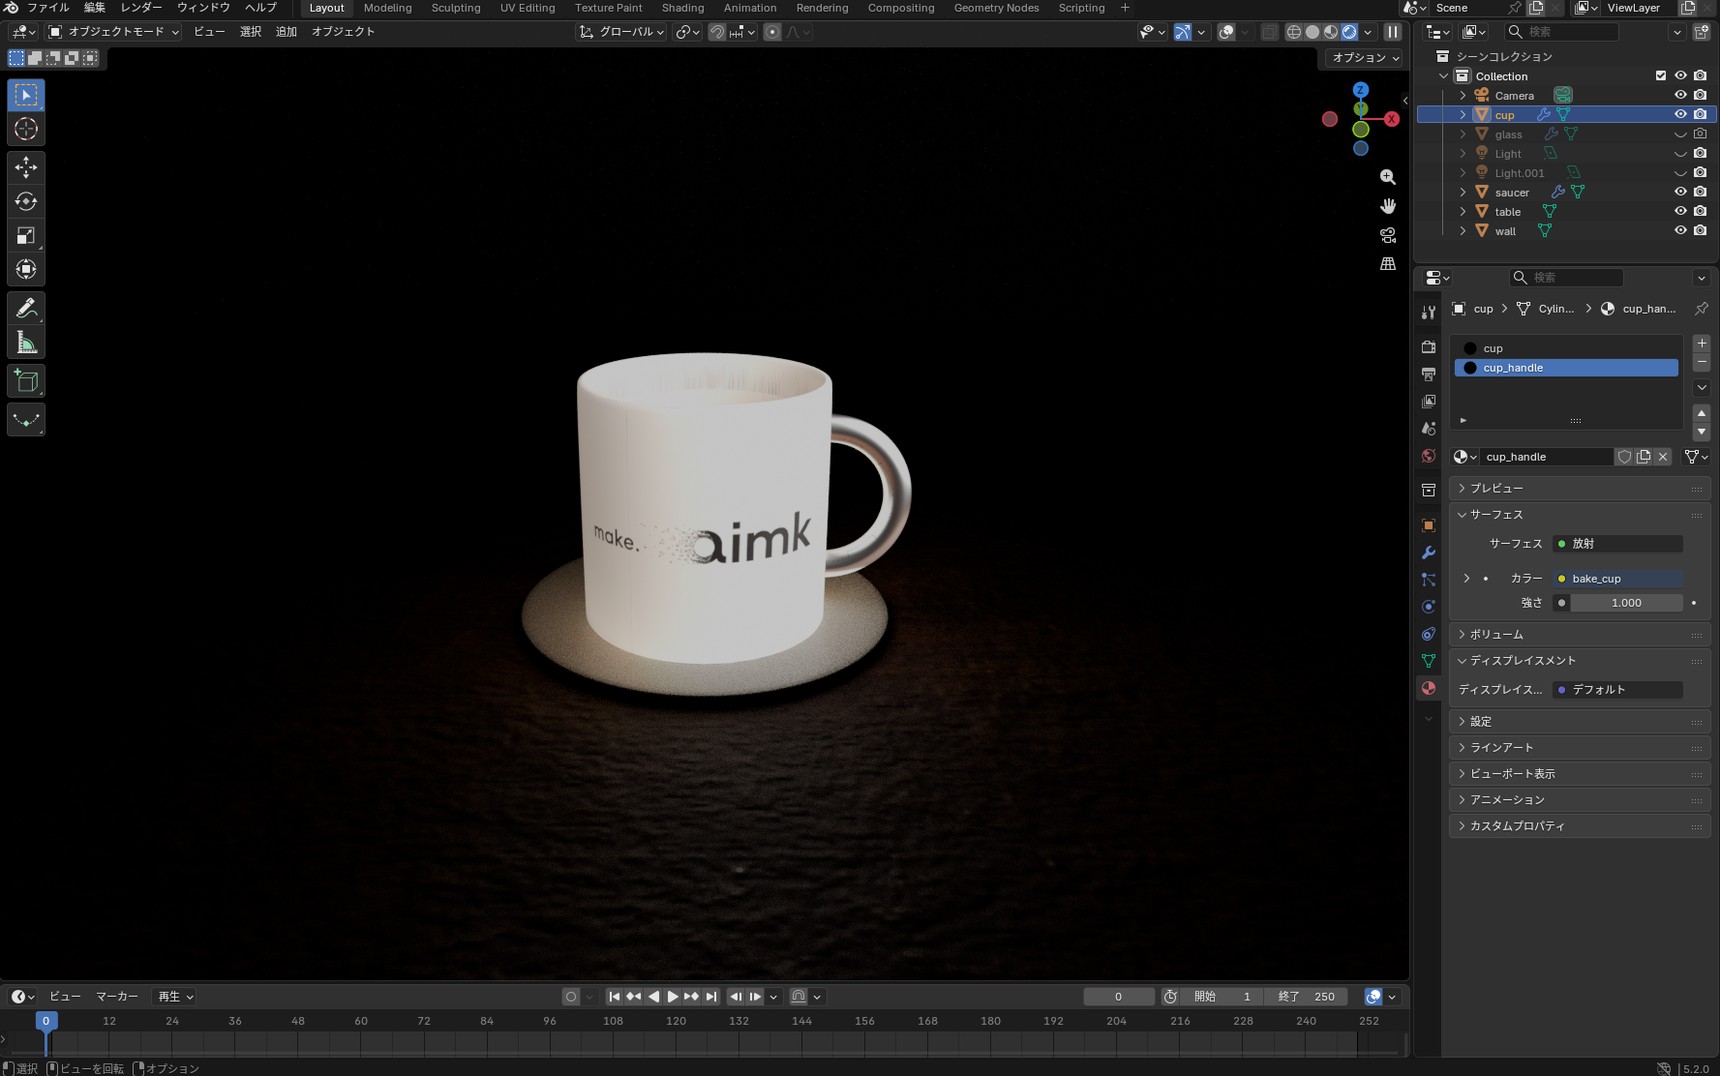Open the レンダー menu
The image size is (1720, 1076).
click(141, 8)
